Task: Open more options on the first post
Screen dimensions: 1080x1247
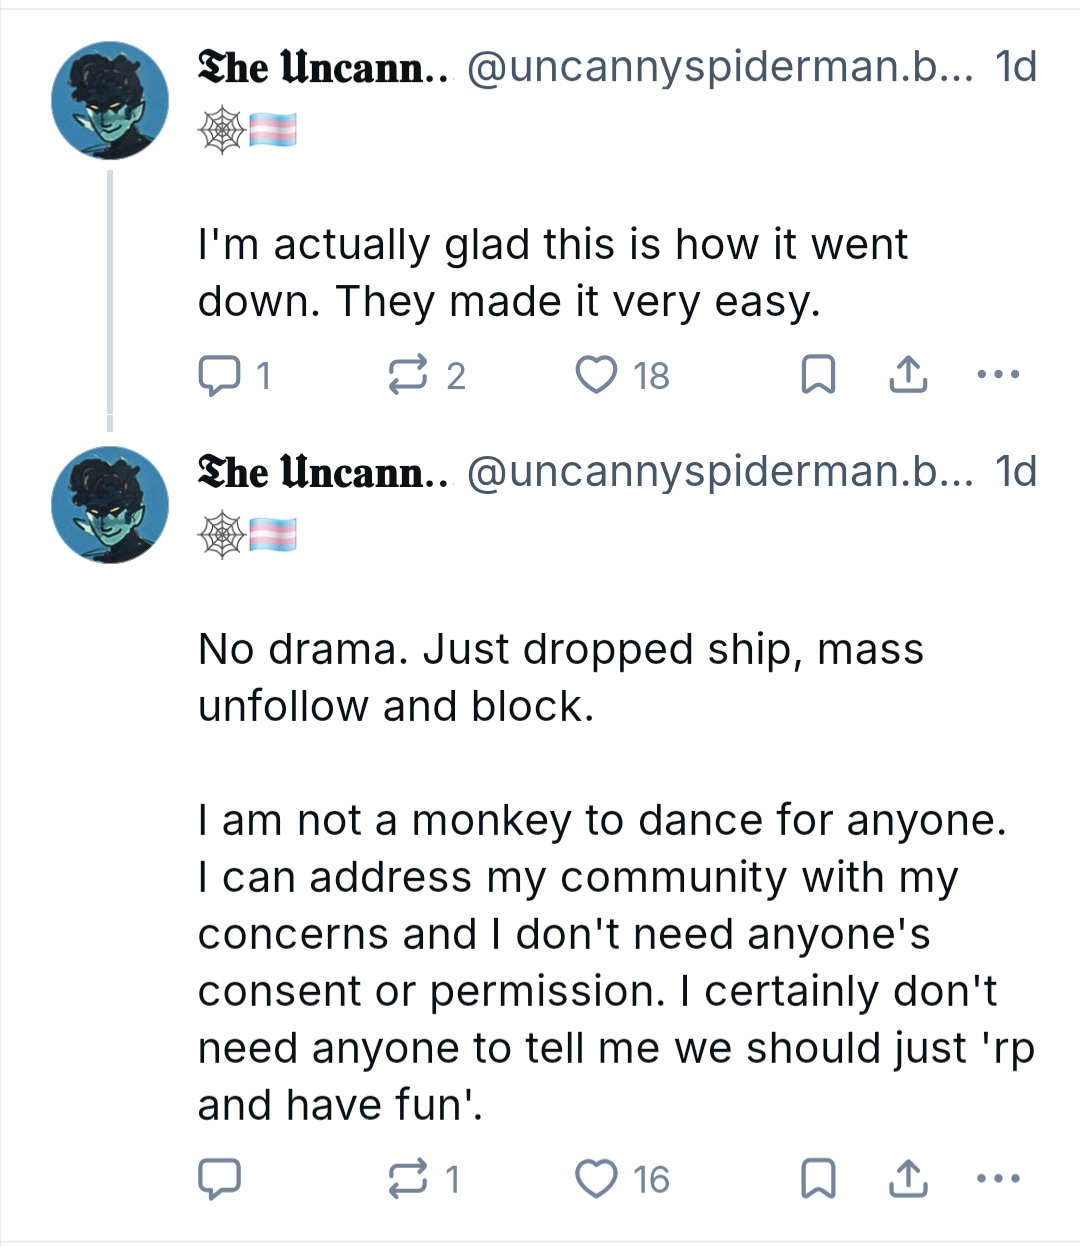Action: click(x=997, y=376)
